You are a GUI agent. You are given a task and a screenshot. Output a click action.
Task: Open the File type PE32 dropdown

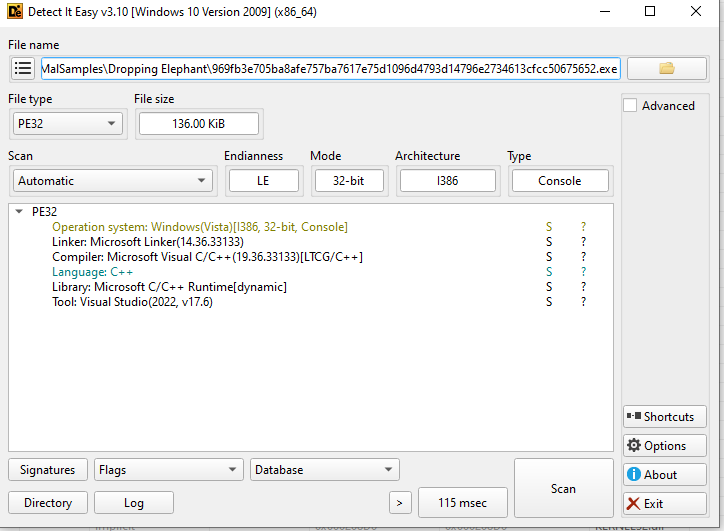[67, 124]
